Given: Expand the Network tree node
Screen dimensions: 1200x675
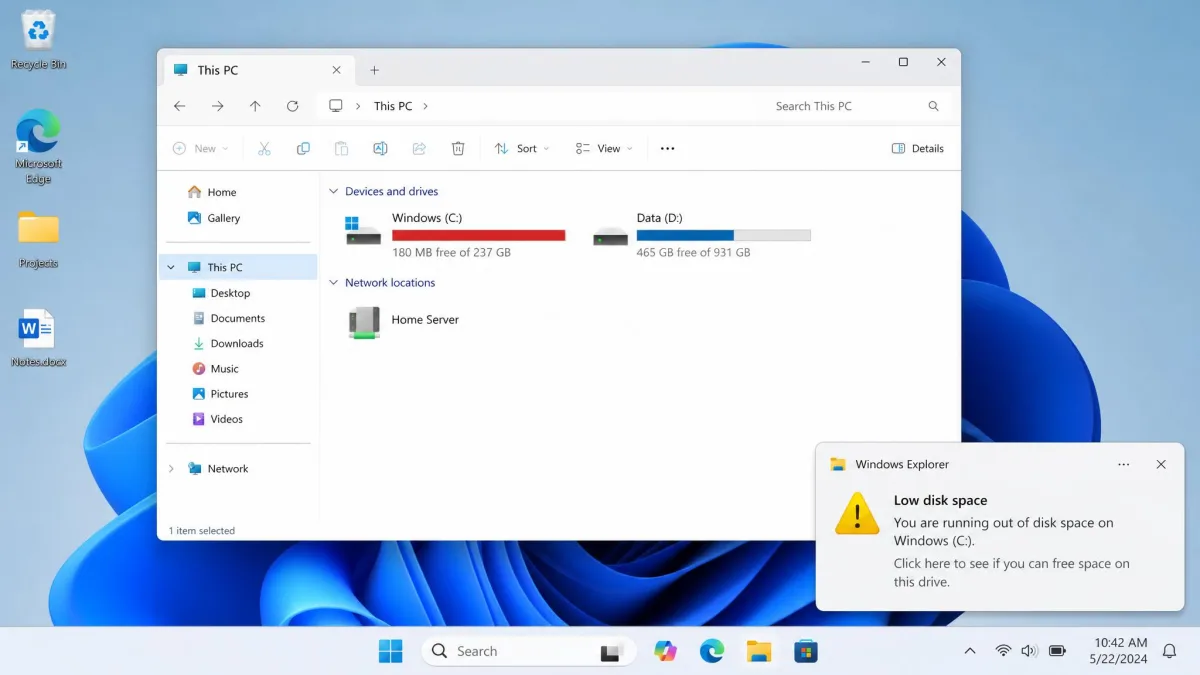Looking at the screenshot, I should point(171,468).
